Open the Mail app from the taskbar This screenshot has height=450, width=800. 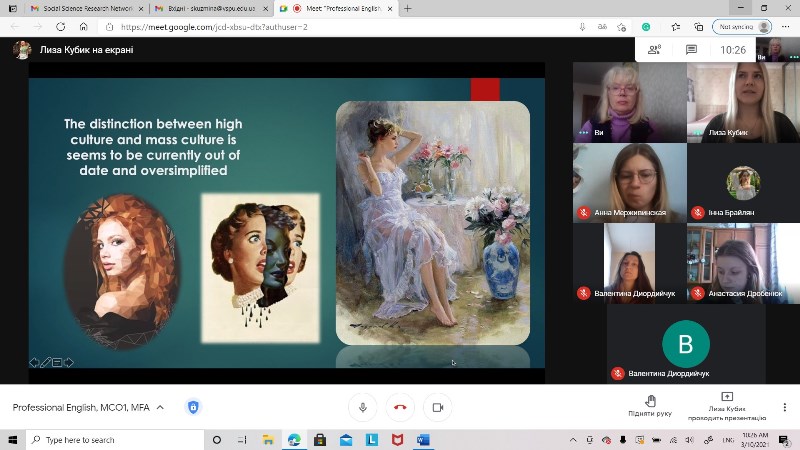coord(346,439)
